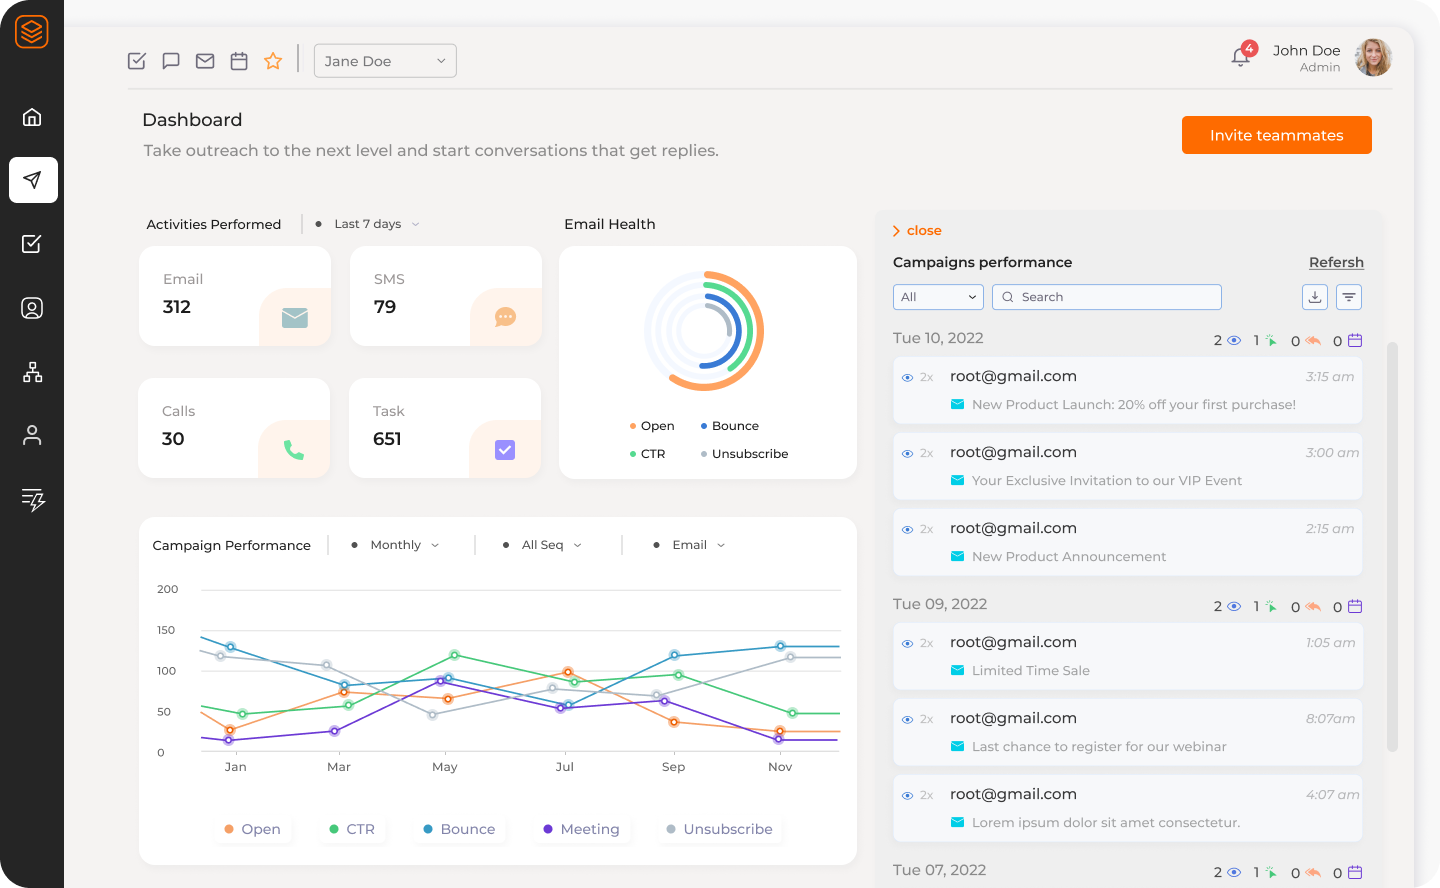This screenshot has height=888, width=1440.
Task: Toggle the Unsubscribe series legend in chart
Action: pos(719,829)
